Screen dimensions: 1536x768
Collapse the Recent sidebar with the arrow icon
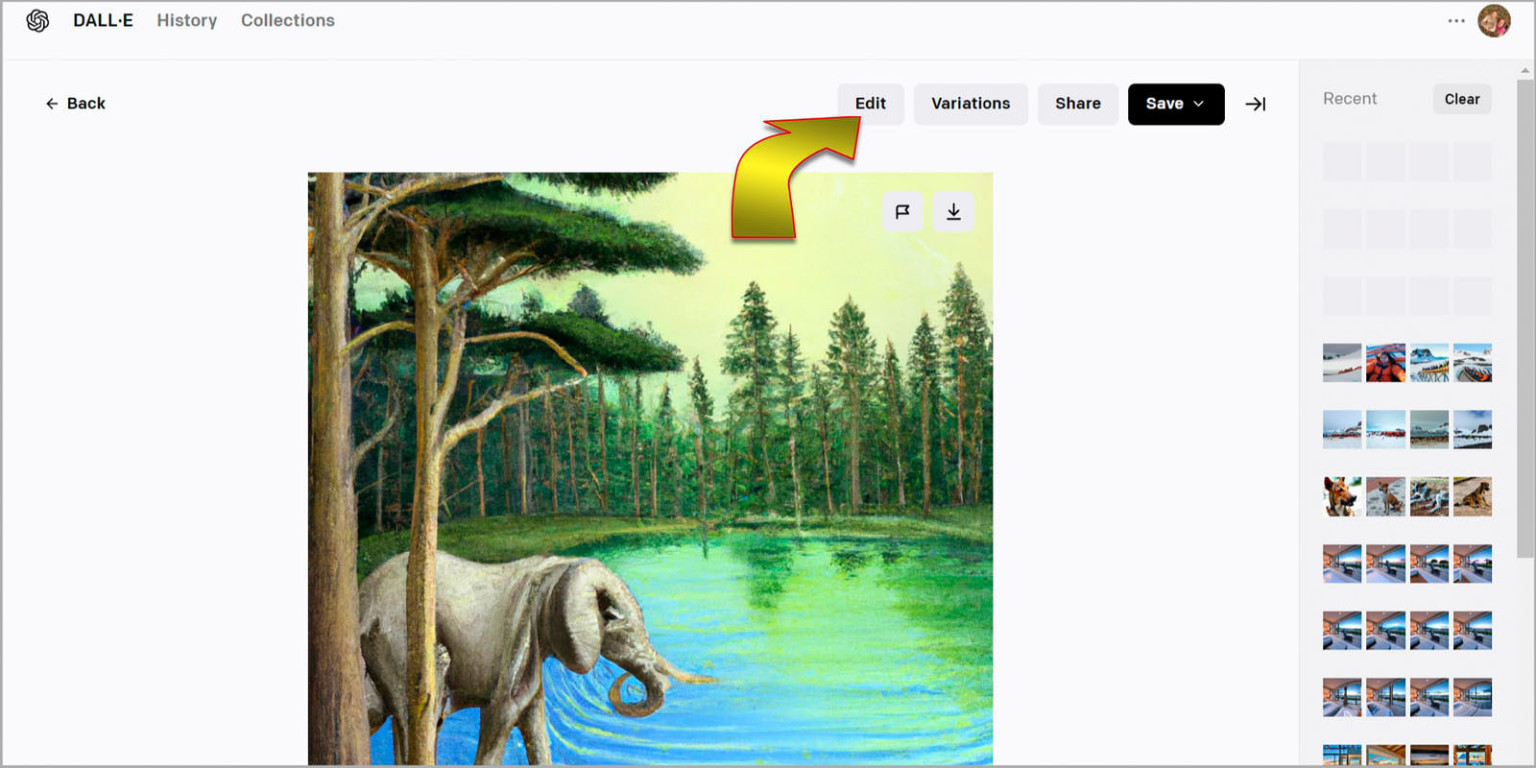pos(1256,103)
